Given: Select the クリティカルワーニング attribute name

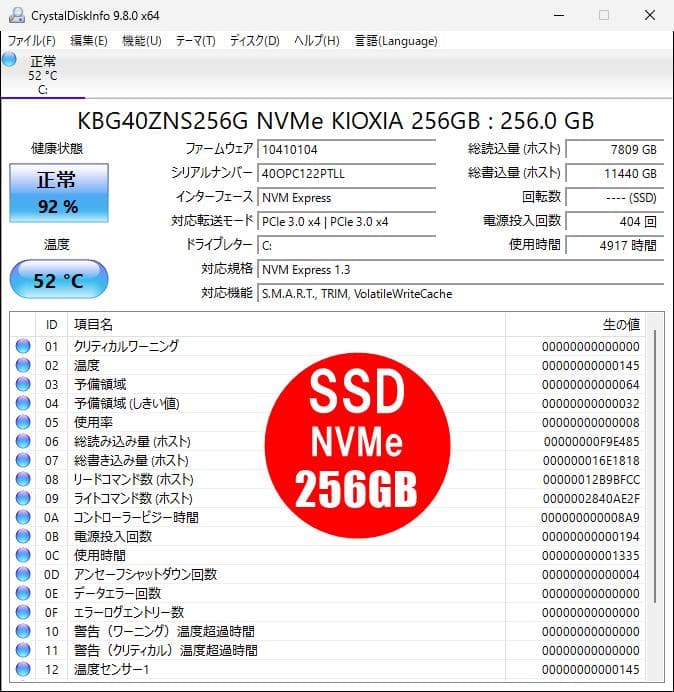Looking at the screenshot, I should (x=126, y=346).
